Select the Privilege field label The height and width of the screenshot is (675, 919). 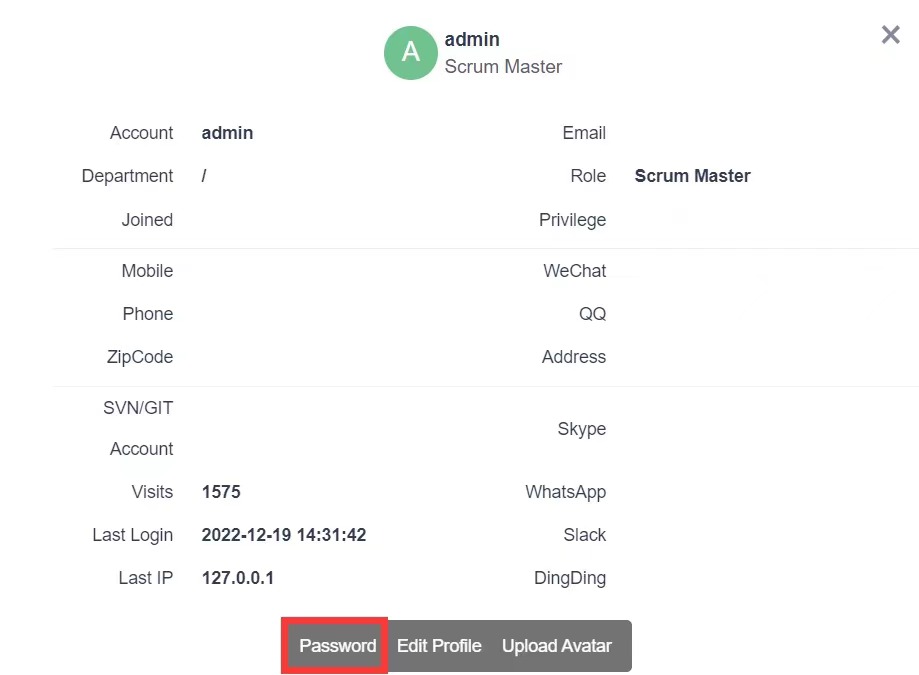click(x=572, y=220)
